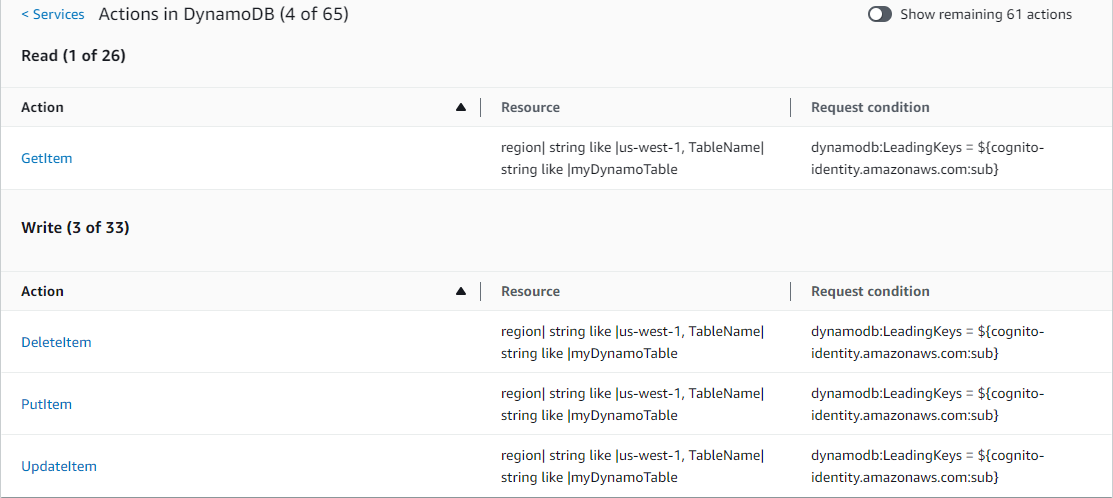Click the DeleteItem row resource text
Image resolution: width=1113 pixels, height=498 pixels.
[x=632, y=342]
